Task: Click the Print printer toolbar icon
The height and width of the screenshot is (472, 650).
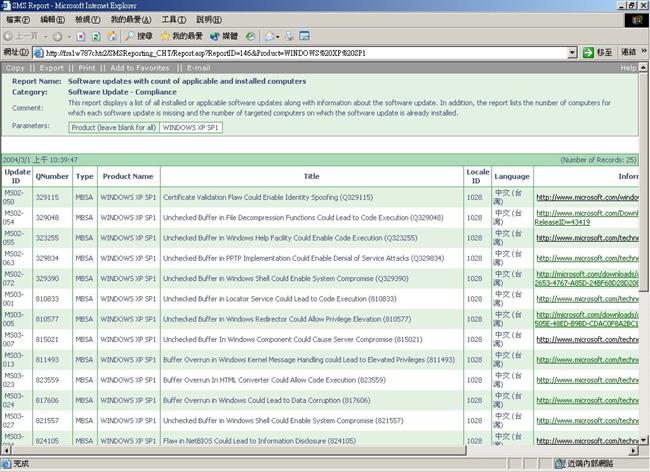Action: pyautogui.click(x=289, y=36)
